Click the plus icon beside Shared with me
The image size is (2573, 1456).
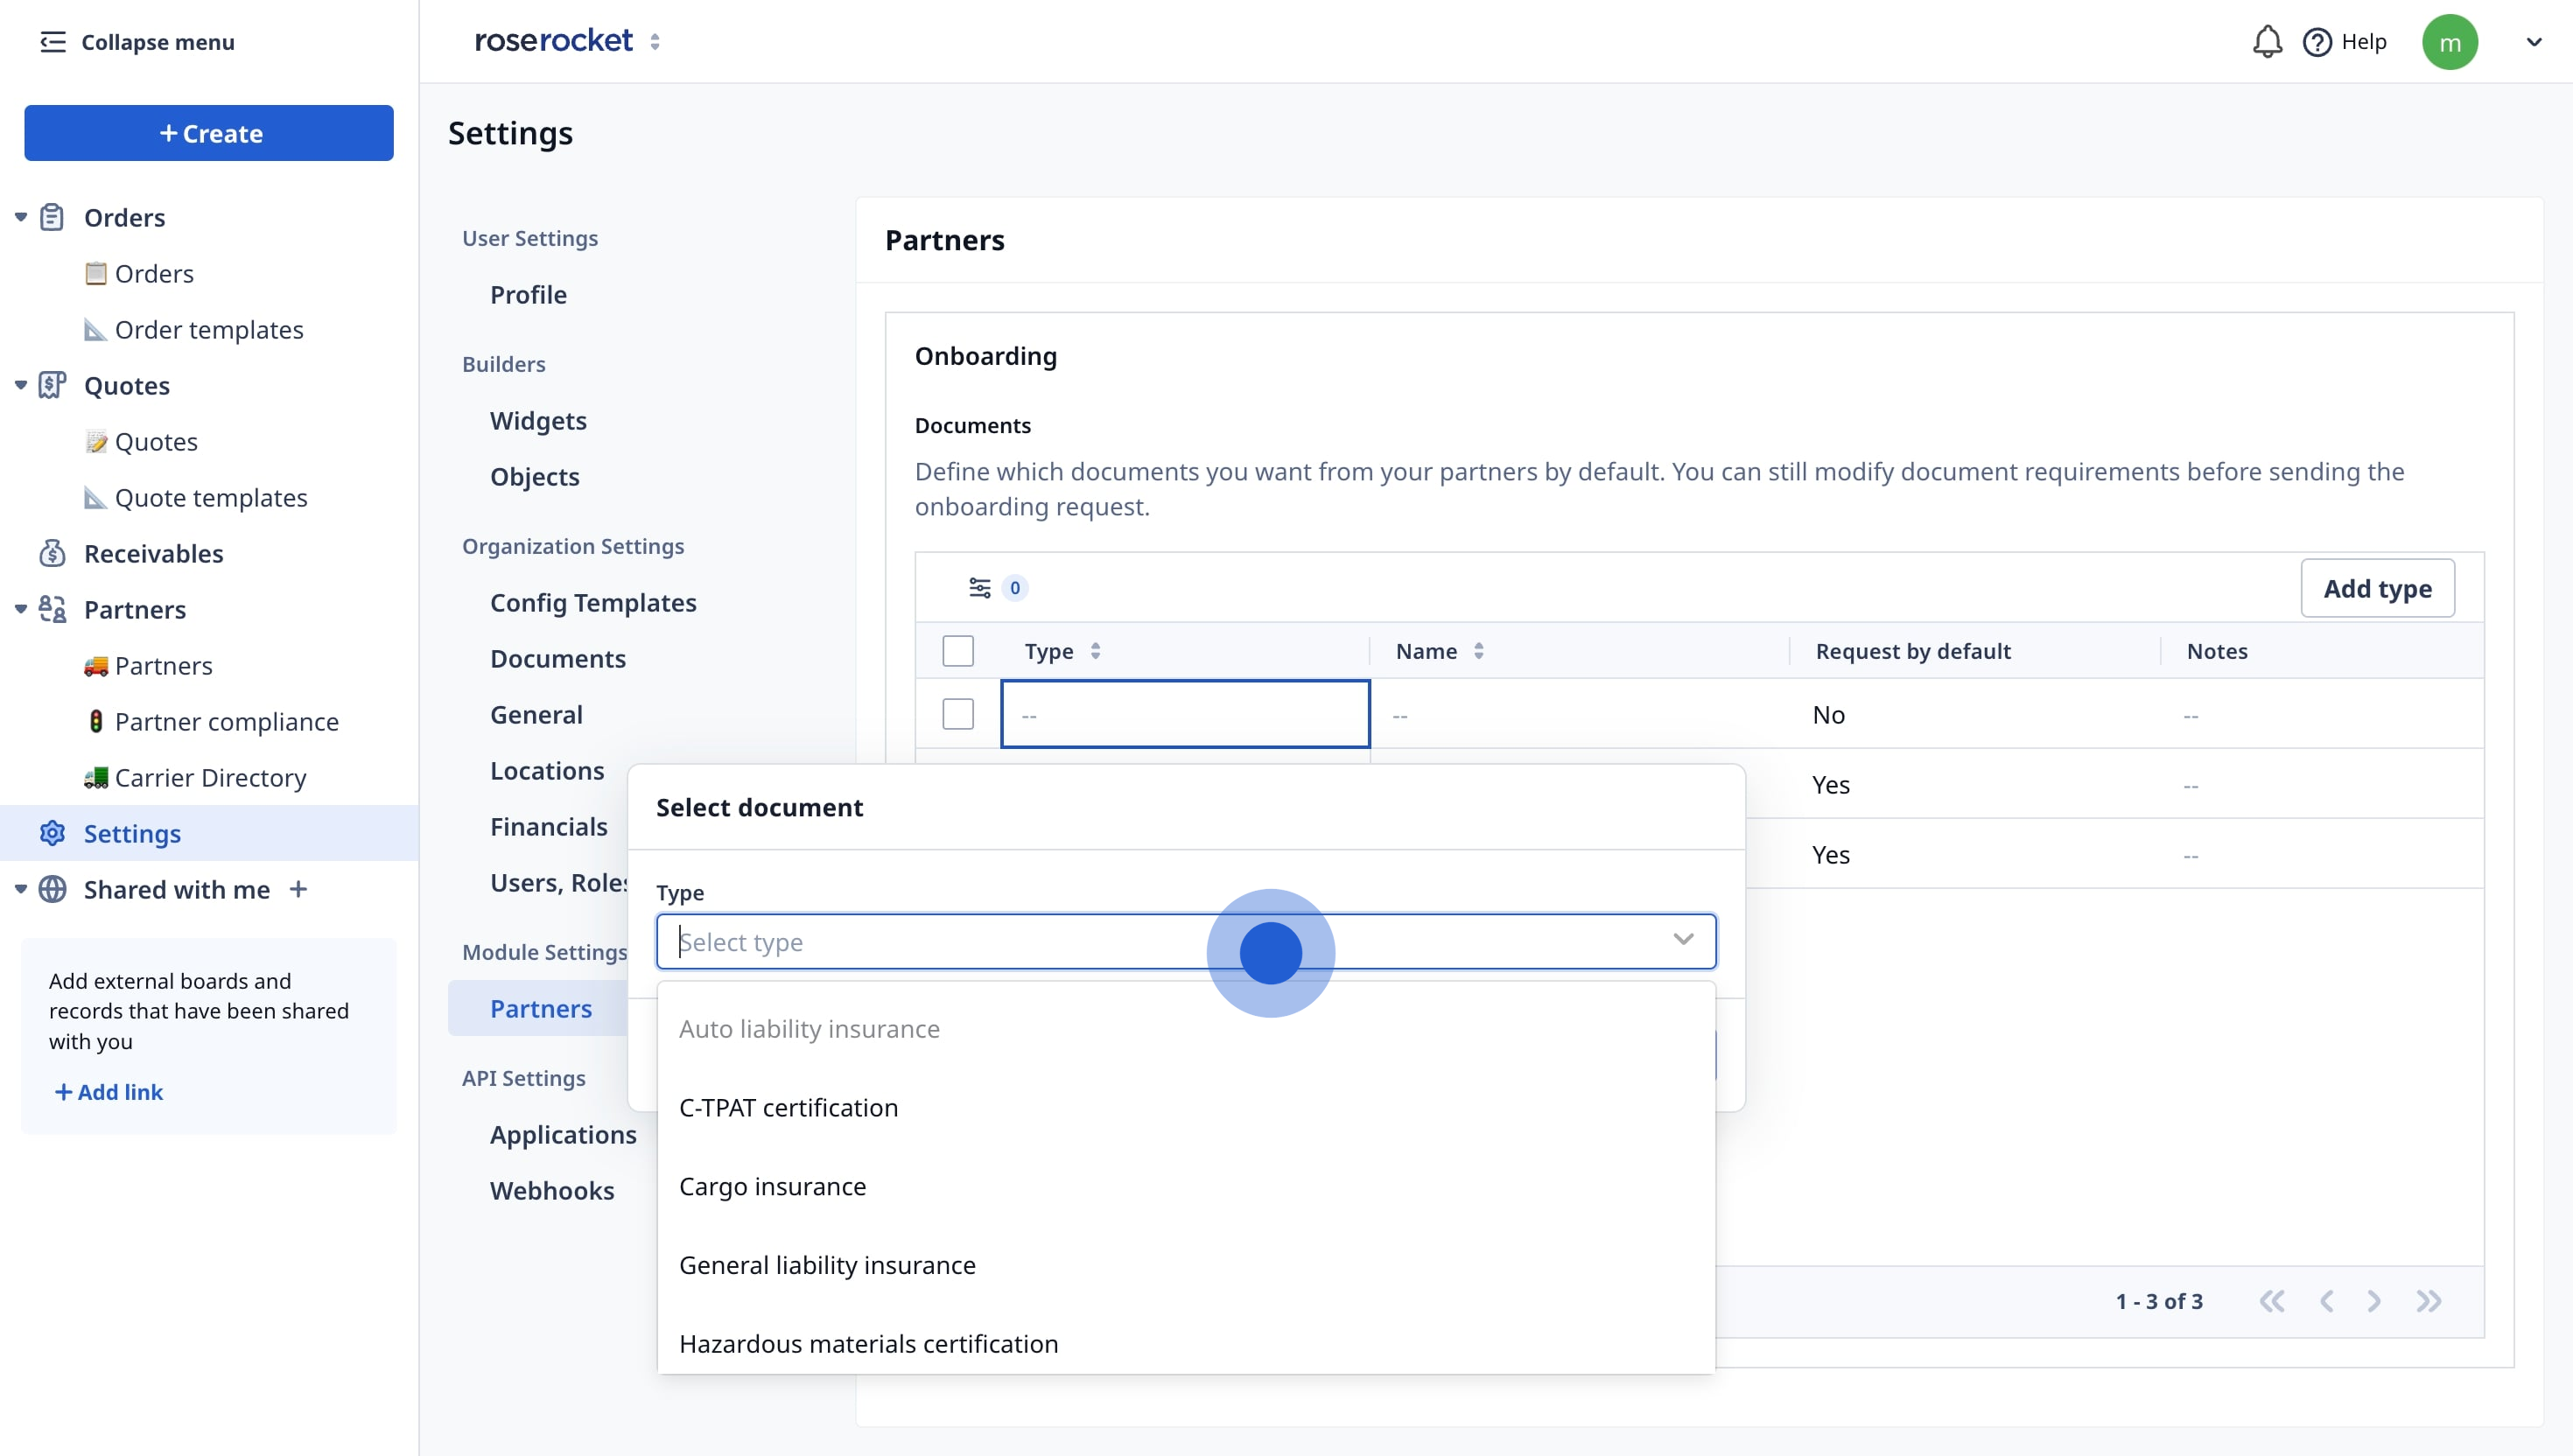(298, 889)
